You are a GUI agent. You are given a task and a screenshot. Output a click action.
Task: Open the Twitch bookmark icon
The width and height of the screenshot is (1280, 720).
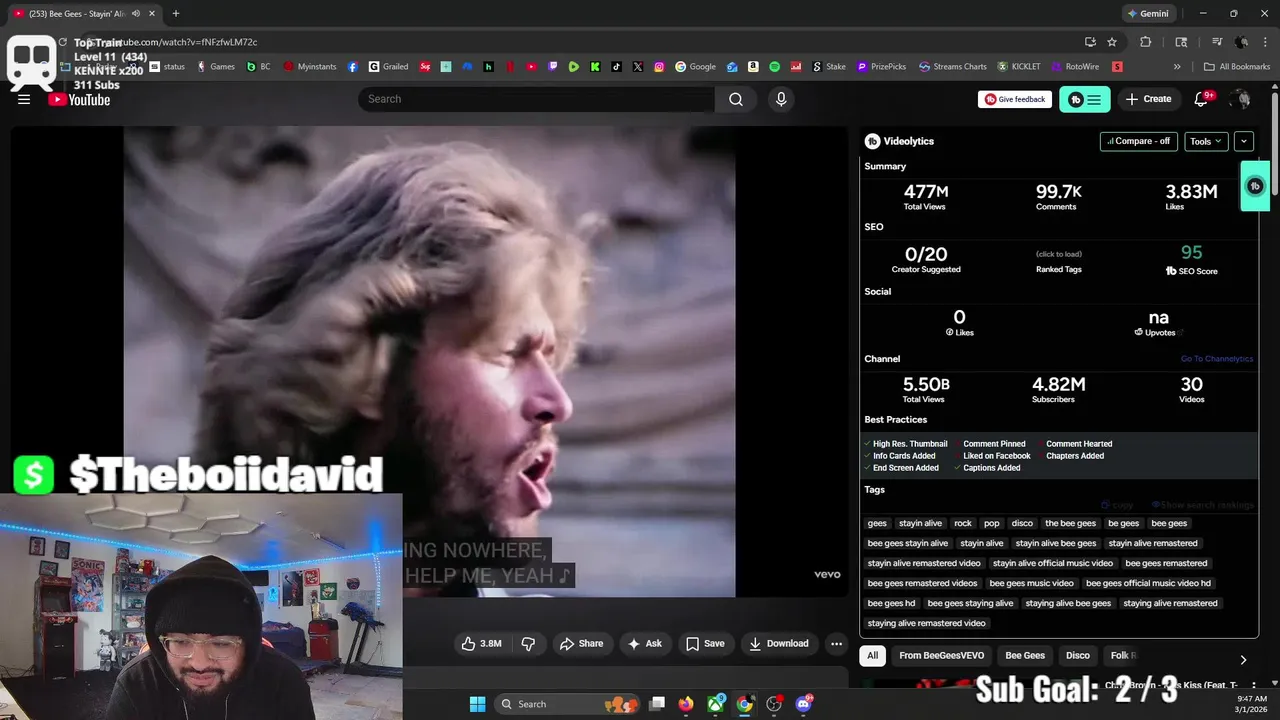553,67
